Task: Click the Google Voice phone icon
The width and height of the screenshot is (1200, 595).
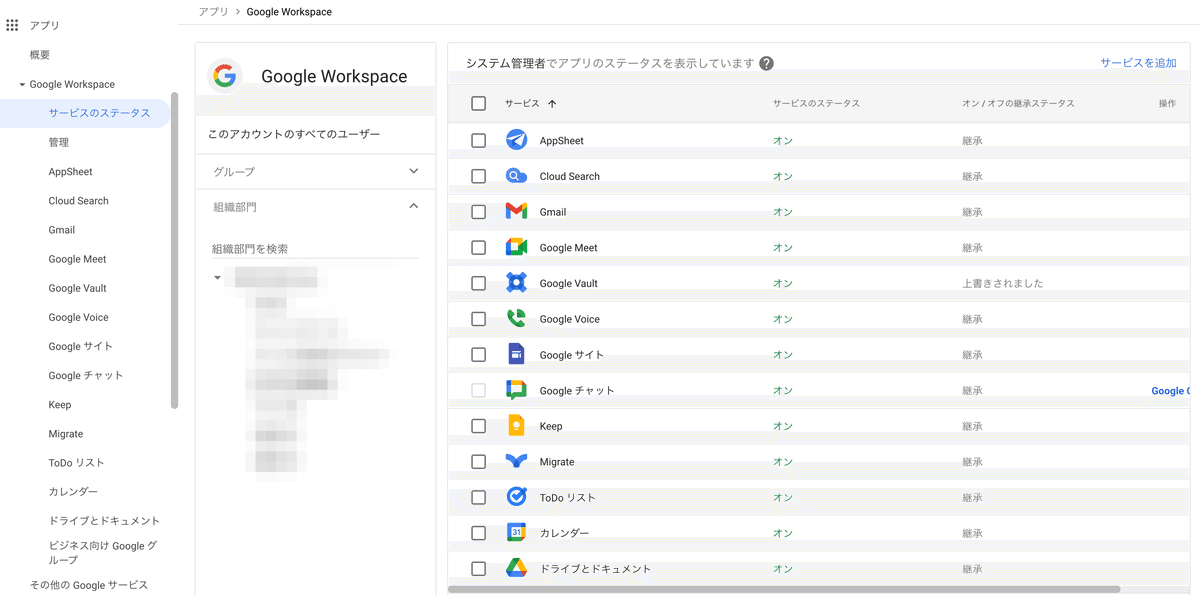Action: click(x=516, y=319)
